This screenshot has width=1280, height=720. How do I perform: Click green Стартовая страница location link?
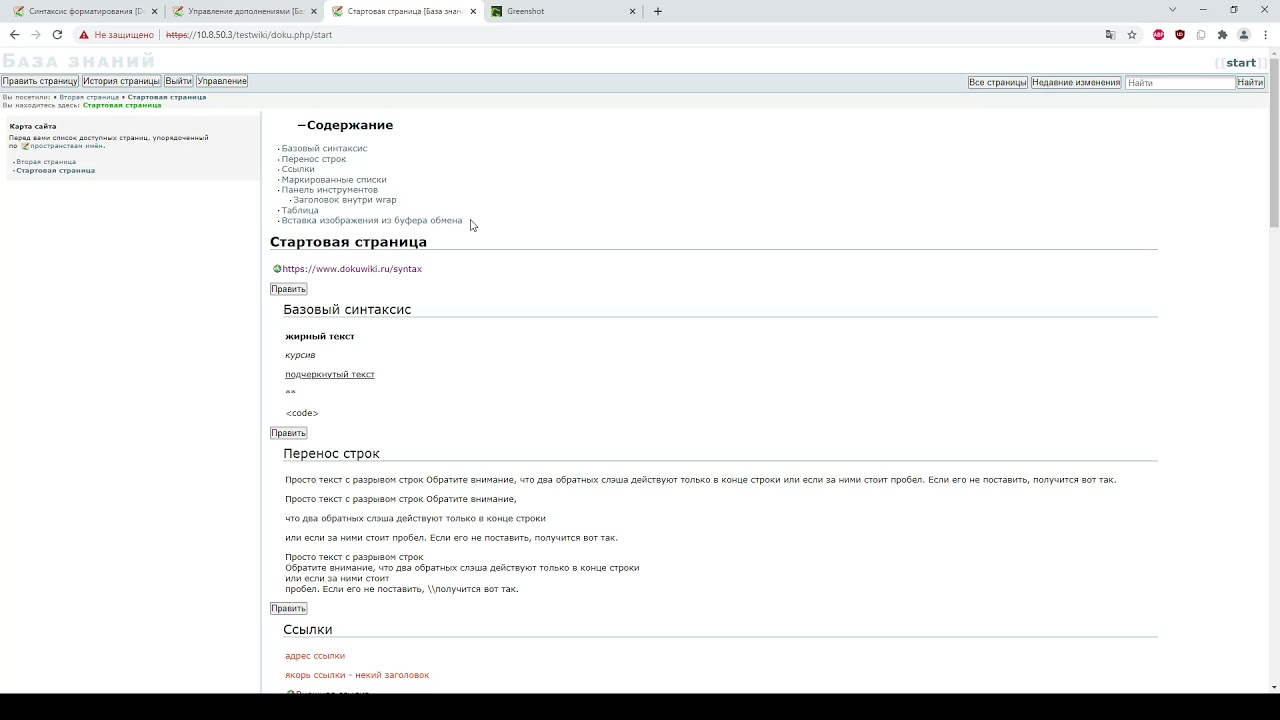(122, 105)
